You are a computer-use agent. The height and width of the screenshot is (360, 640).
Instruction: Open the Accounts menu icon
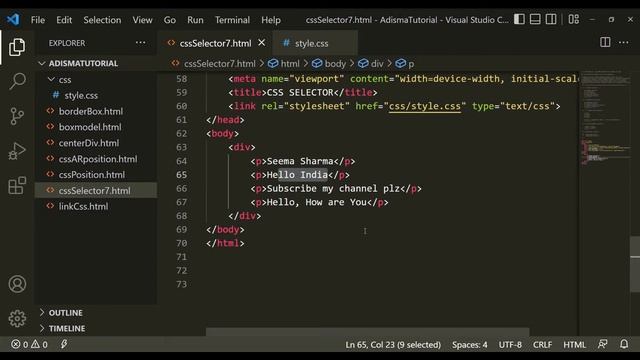tap(17, 284)
